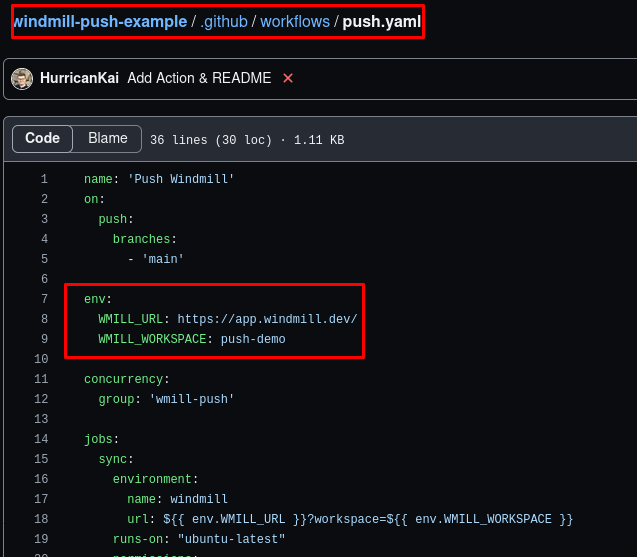The width and height of the screenshot is (637, 557).
Task: Select line number 9
Action: click(x=44, y=339)
